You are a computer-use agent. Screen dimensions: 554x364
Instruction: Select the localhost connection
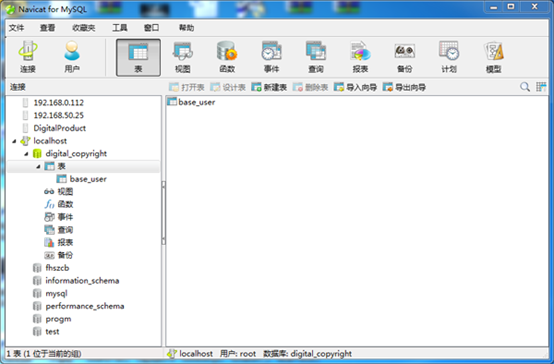point(50,141)
